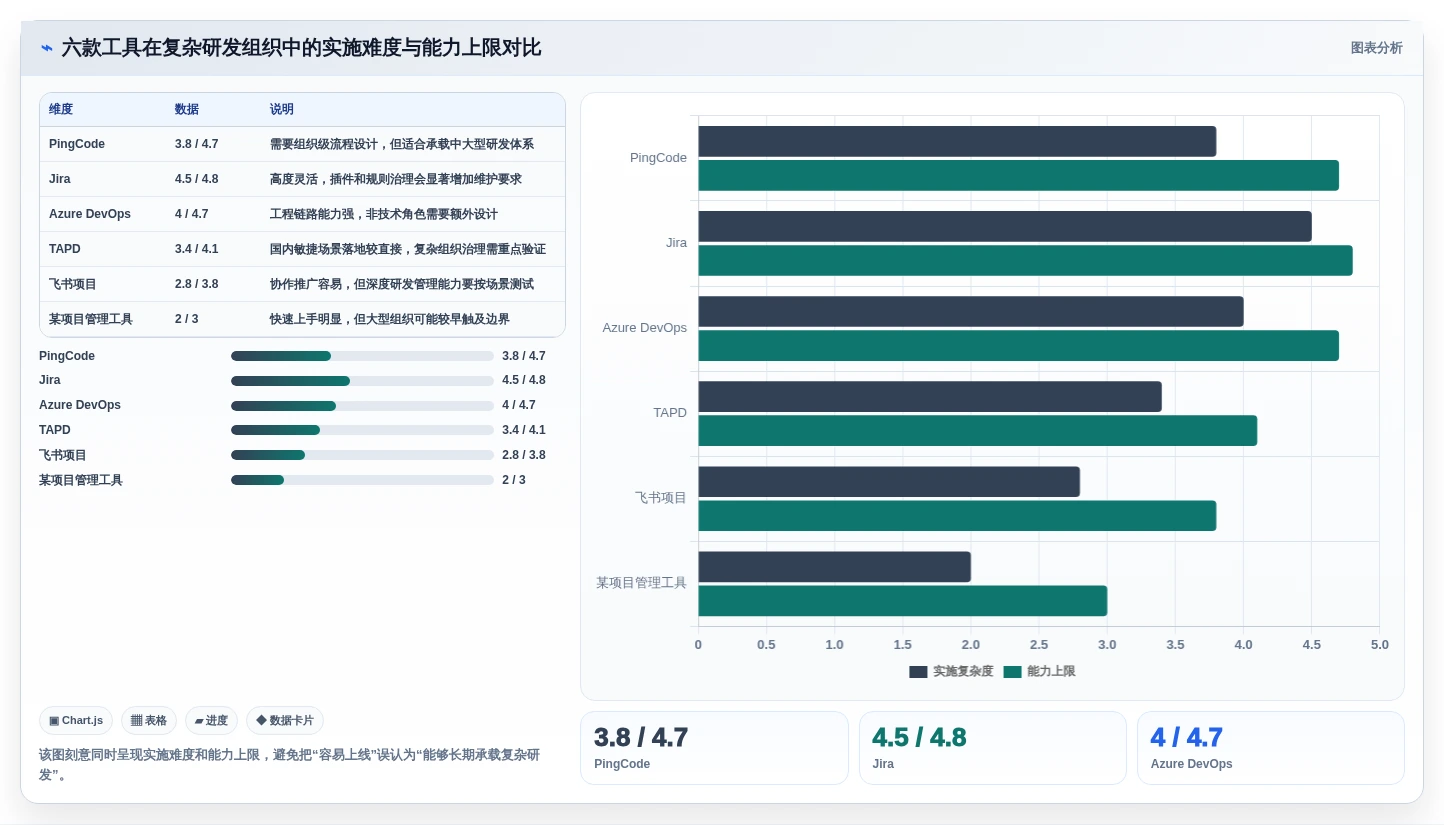Click the 2 / 3 table value

coord(187,319)
